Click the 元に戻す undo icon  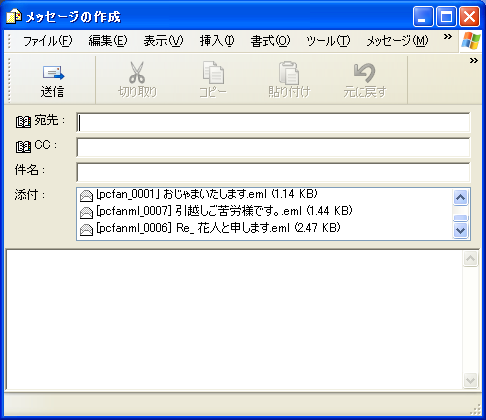[x=364, y=72]
